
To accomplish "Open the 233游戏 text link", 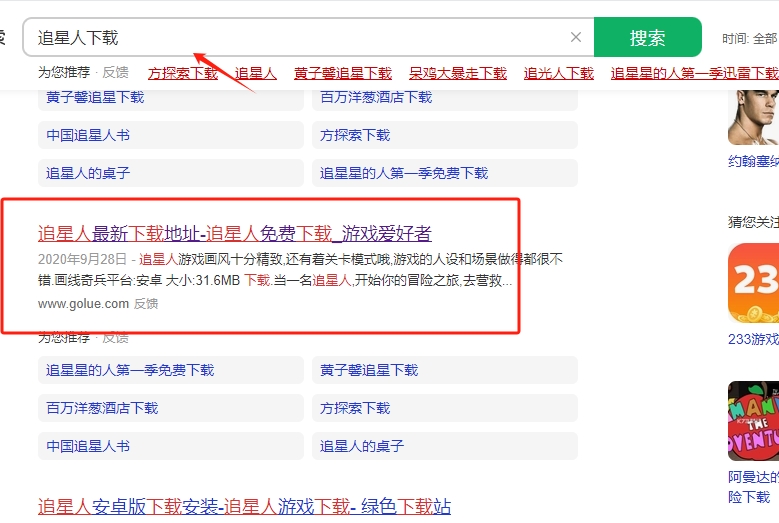I will [753, 340].
